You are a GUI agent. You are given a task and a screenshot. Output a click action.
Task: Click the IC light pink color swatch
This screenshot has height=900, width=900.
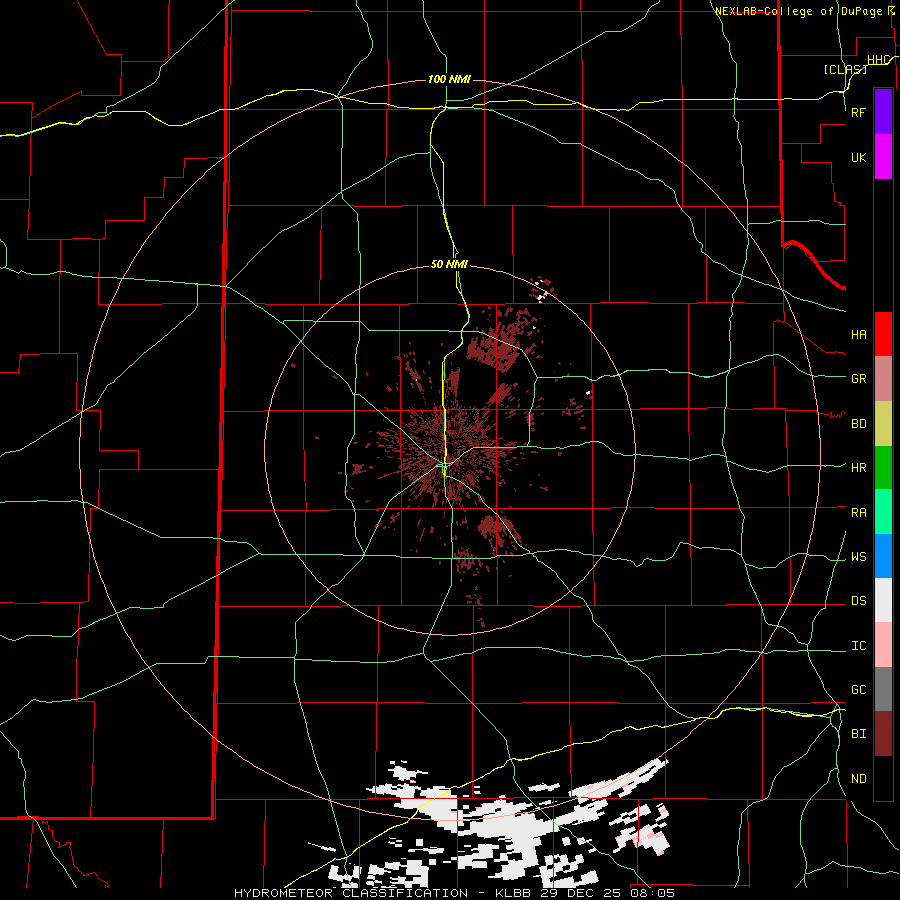click(883, 645)
